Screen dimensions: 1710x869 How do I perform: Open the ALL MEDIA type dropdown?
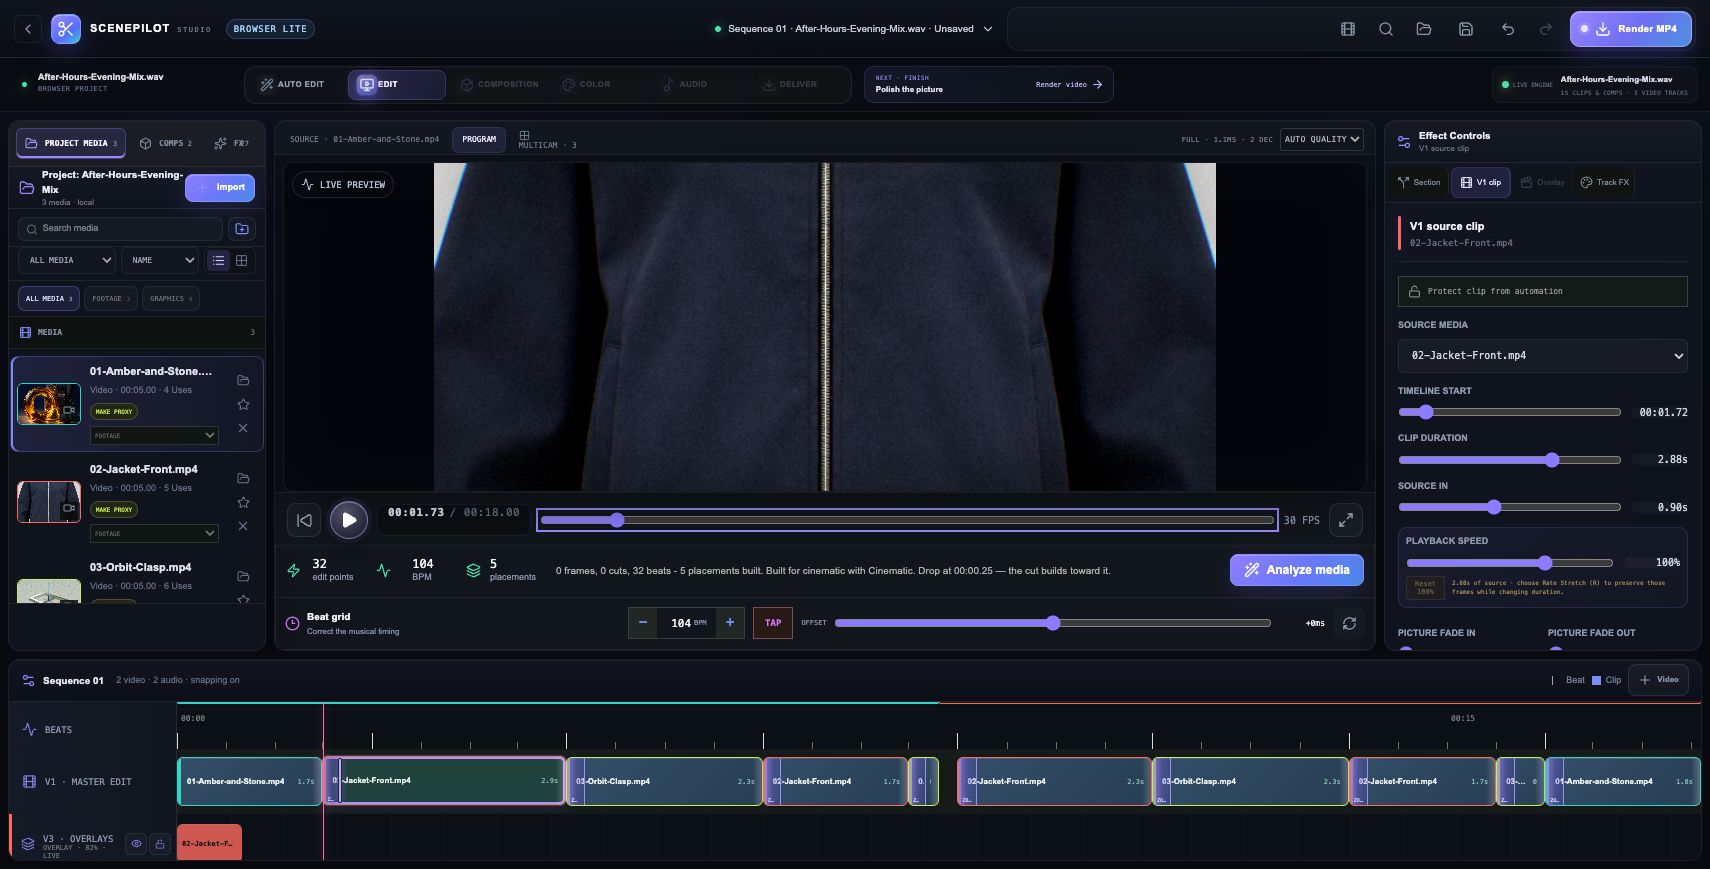tap(66, 260)
